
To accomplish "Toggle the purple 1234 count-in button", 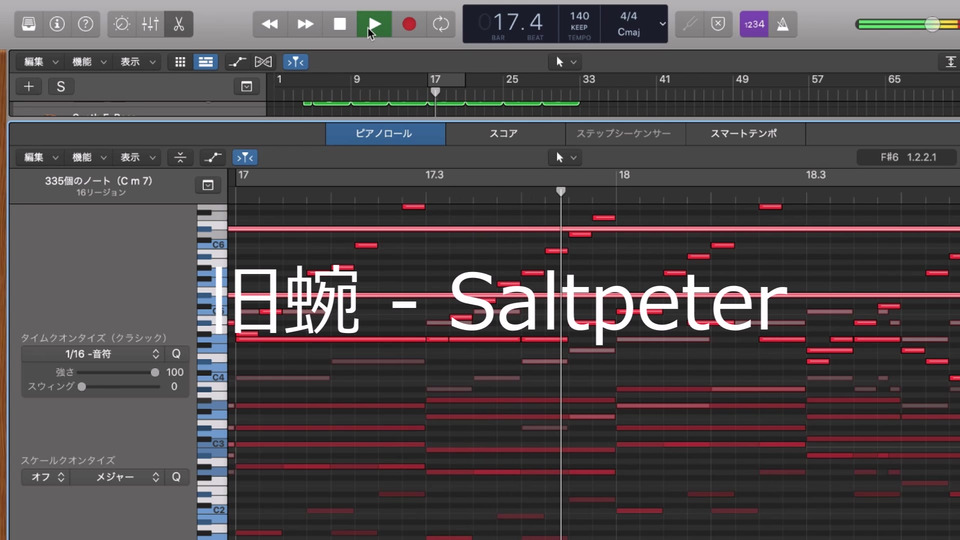I will coord(753,23).
